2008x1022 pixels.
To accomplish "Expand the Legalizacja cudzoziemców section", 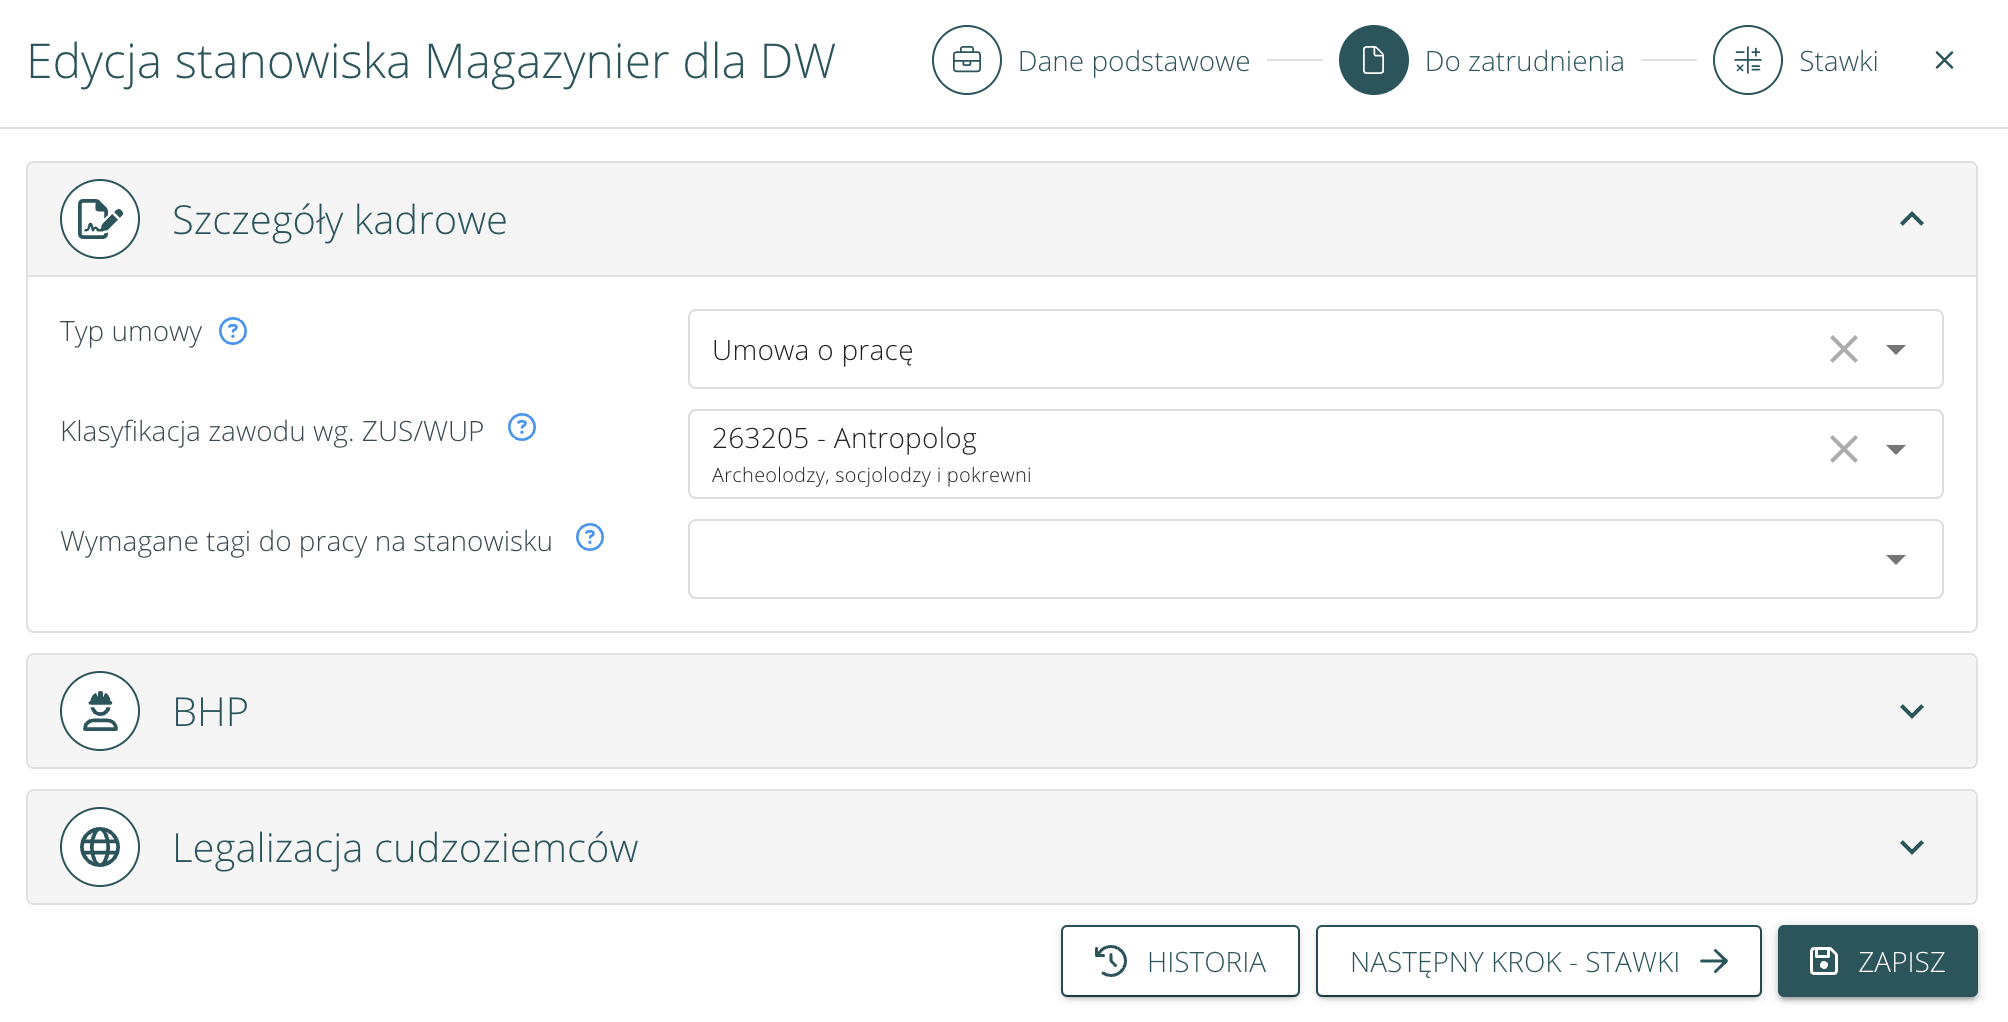I will pos(1911,847).
